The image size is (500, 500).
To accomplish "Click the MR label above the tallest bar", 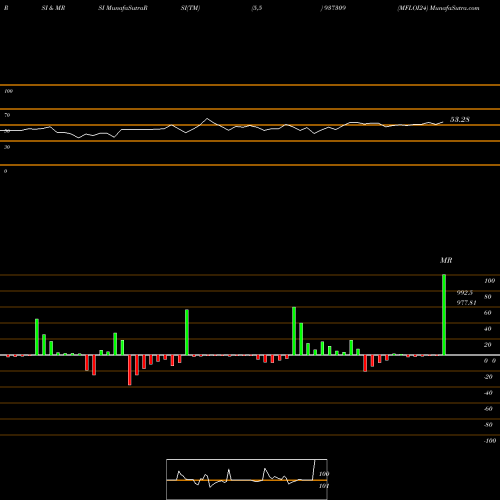I will pos(446,260).
